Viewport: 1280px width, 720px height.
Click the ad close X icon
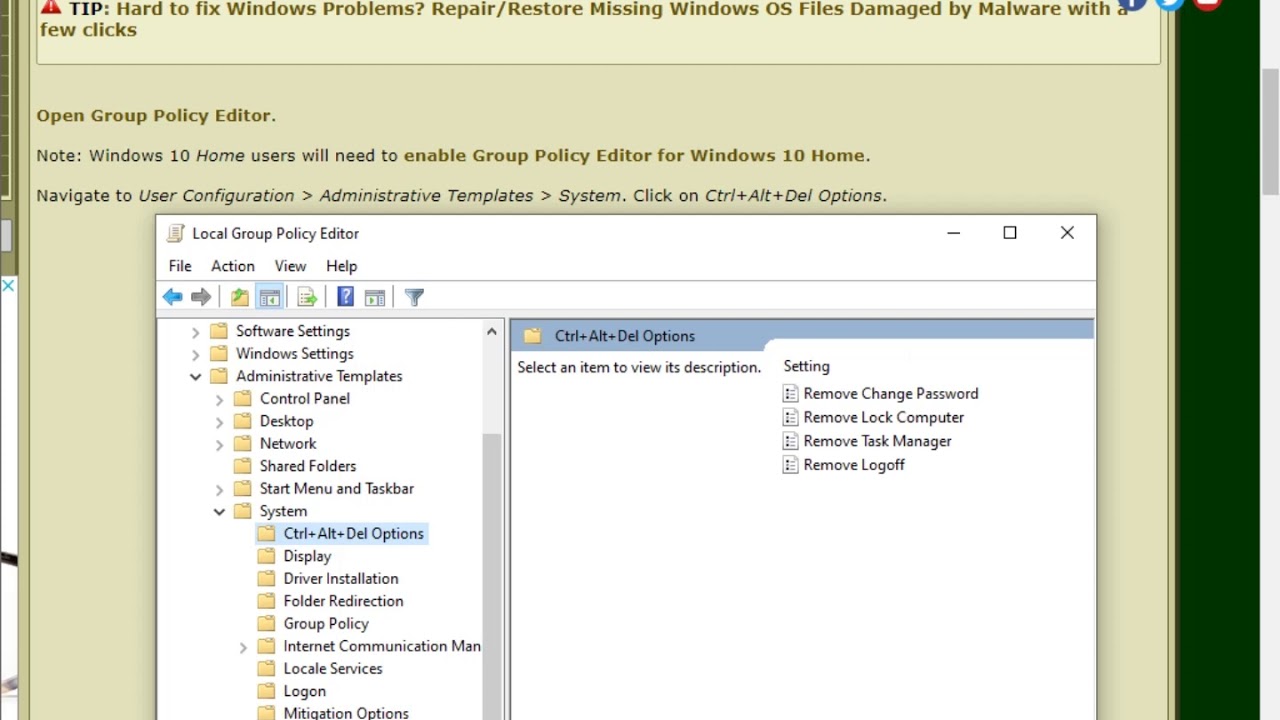(7, 286)
